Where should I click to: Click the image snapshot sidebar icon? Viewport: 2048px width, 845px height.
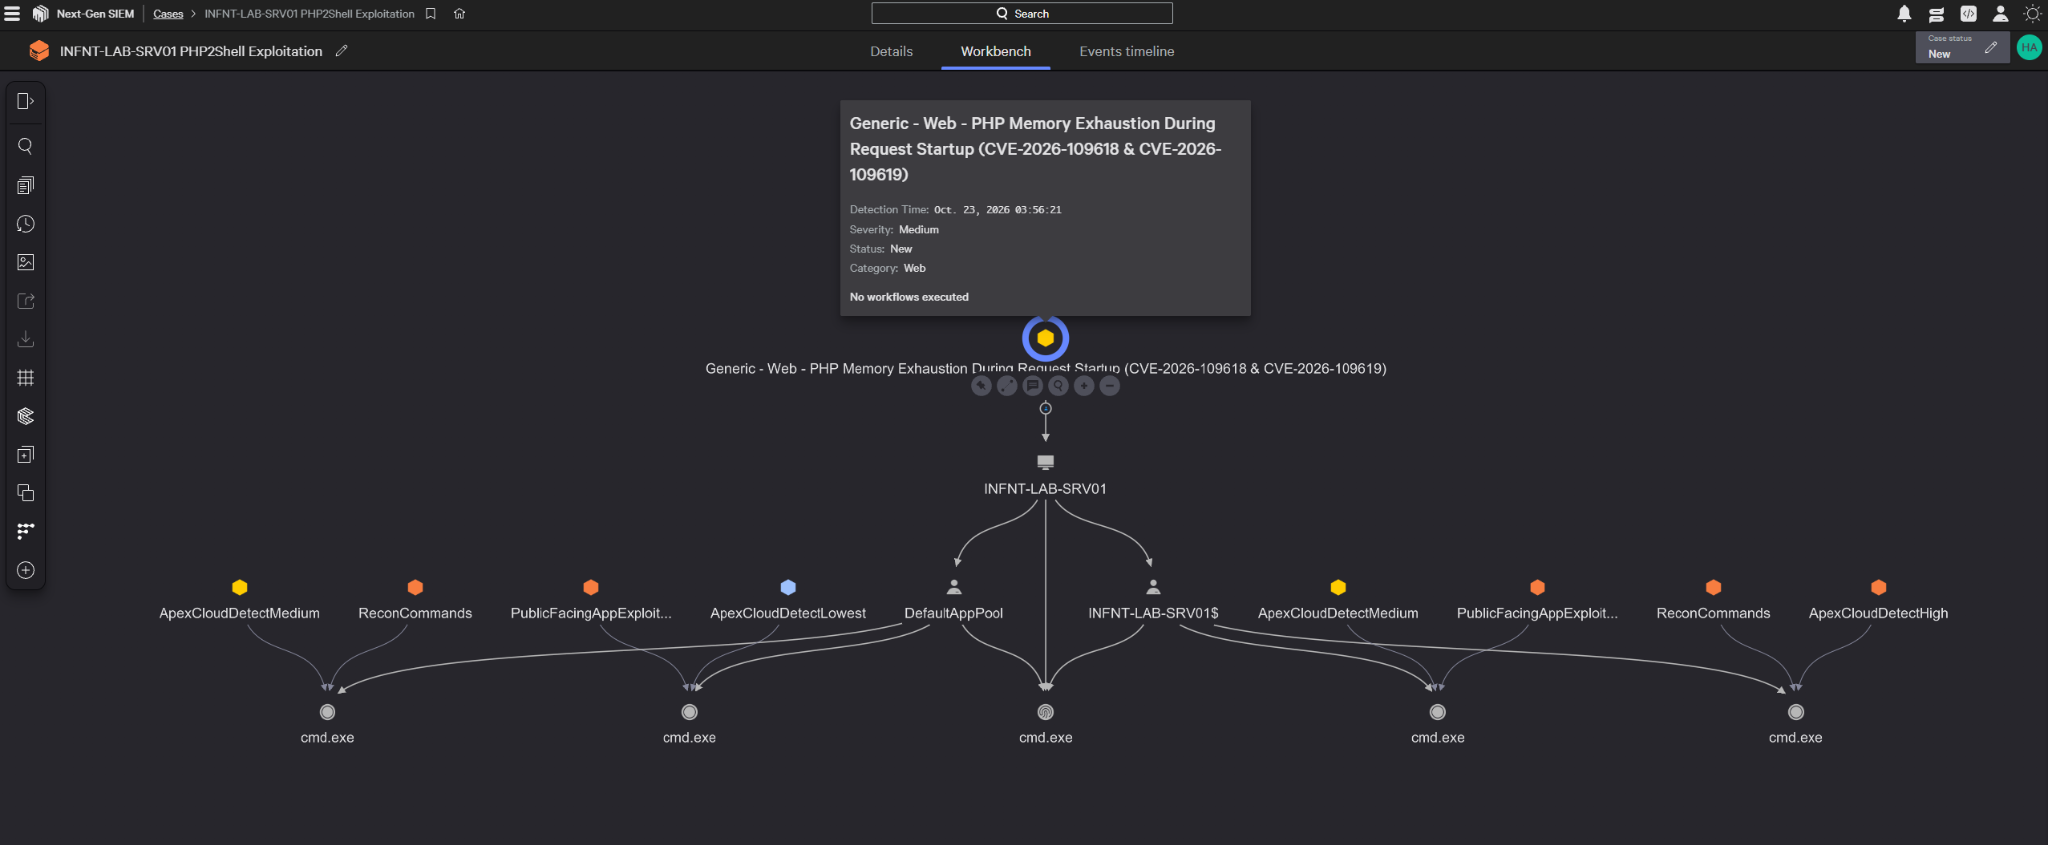coord(26,262)
